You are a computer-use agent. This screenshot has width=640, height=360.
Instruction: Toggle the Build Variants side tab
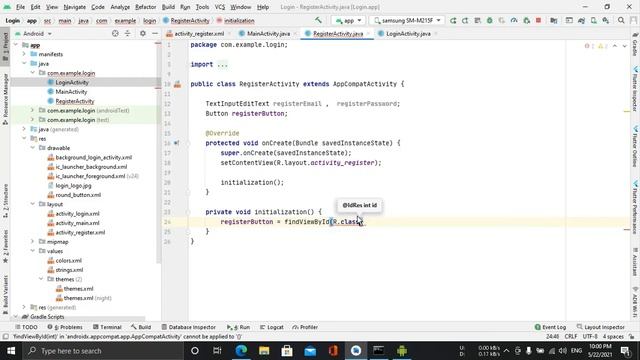click(x=5, y=294)
